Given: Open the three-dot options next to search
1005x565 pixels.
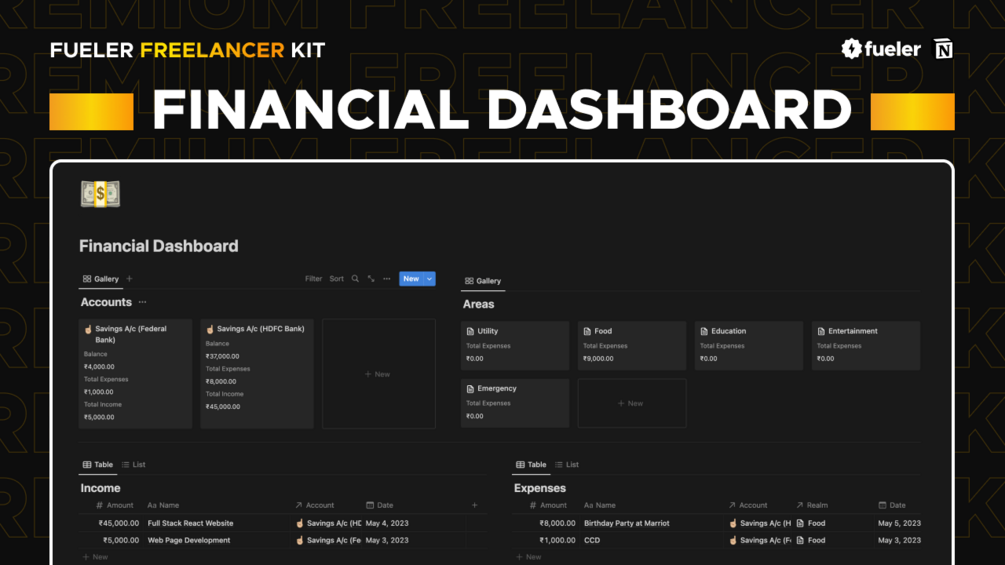Looking at the screenshot, I should pyautogui.click(x=386, y=279).
